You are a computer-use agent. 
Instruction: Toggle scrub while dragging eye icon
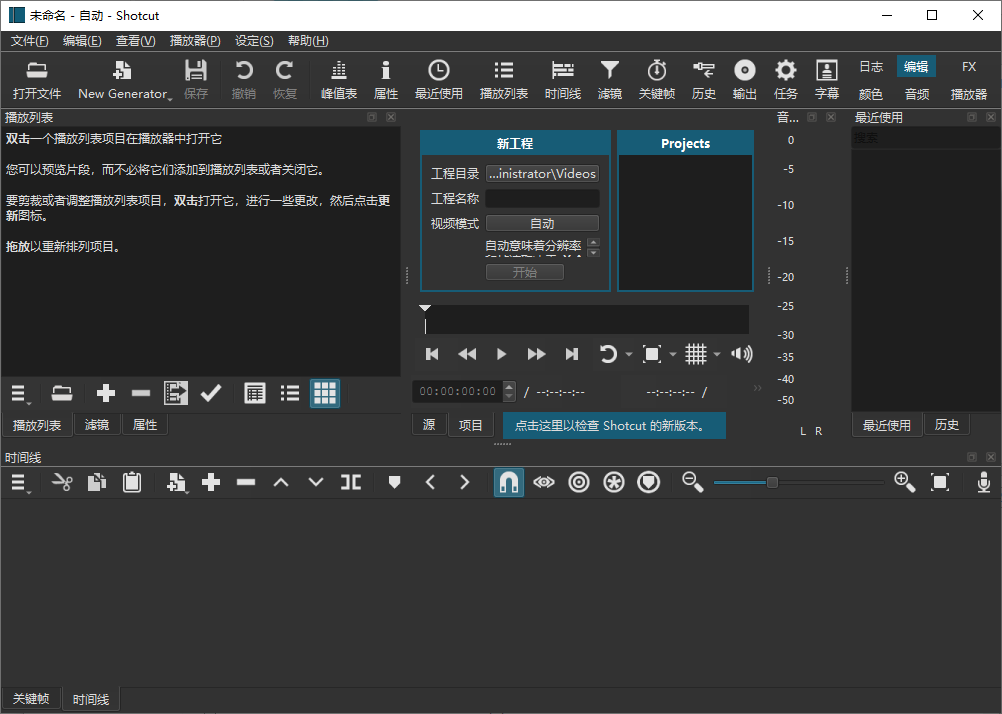[x=543, y=483]
